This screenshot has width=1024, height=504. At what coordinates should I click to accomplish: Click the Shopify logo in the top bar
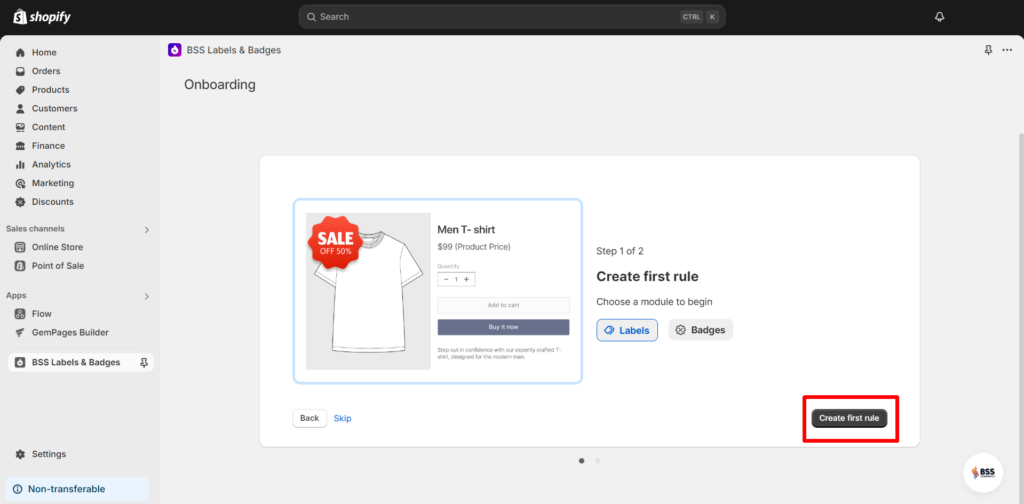pyautogui.click(x=42, y=17)
